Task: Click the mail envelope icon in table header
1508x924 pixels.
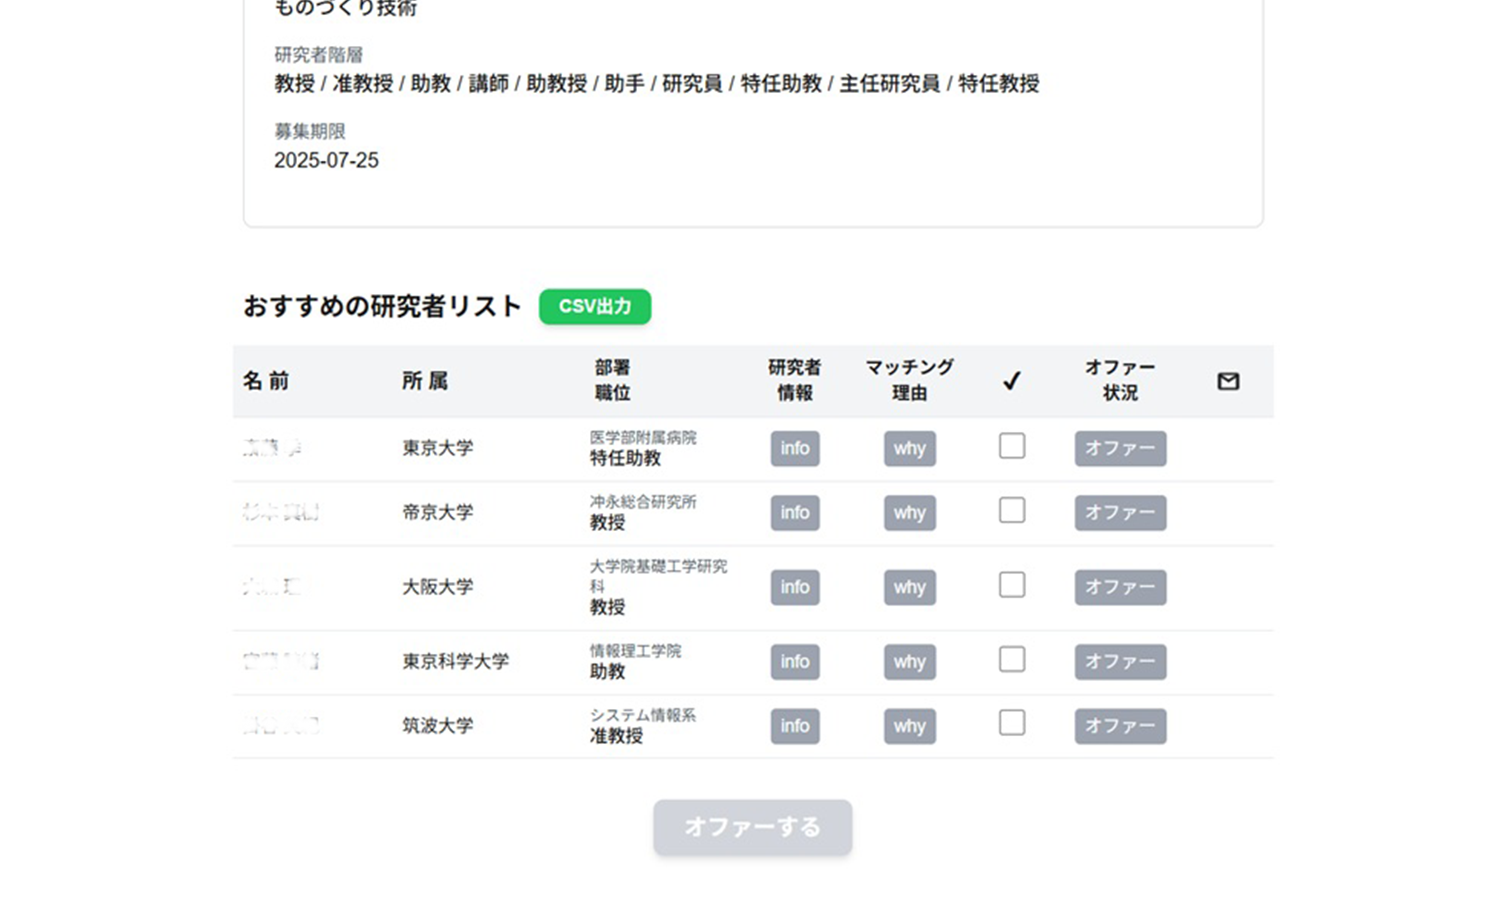Action: tap(1228, 381)
